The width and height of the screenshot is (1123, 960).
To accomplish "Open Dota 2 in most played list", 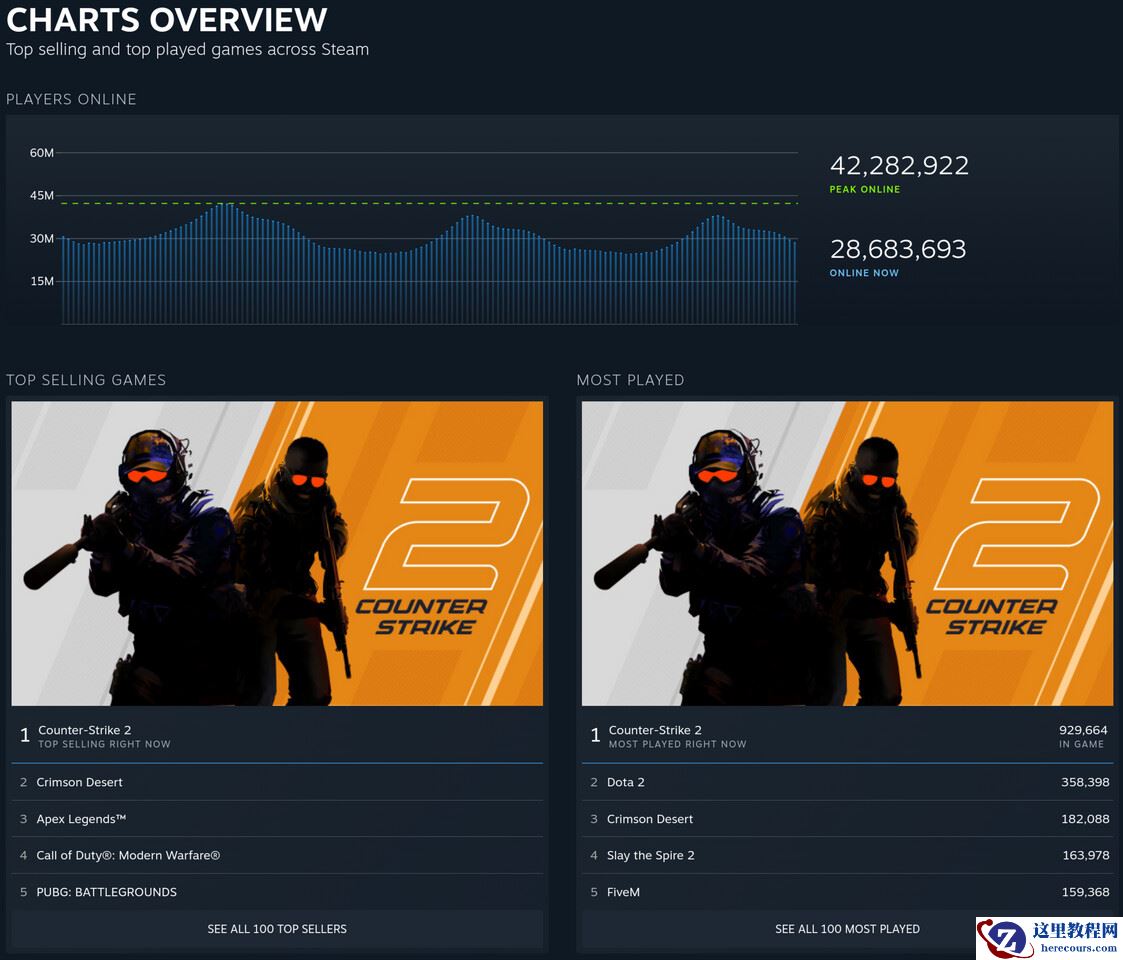I will pyautogui.click(x=626, y=782).
